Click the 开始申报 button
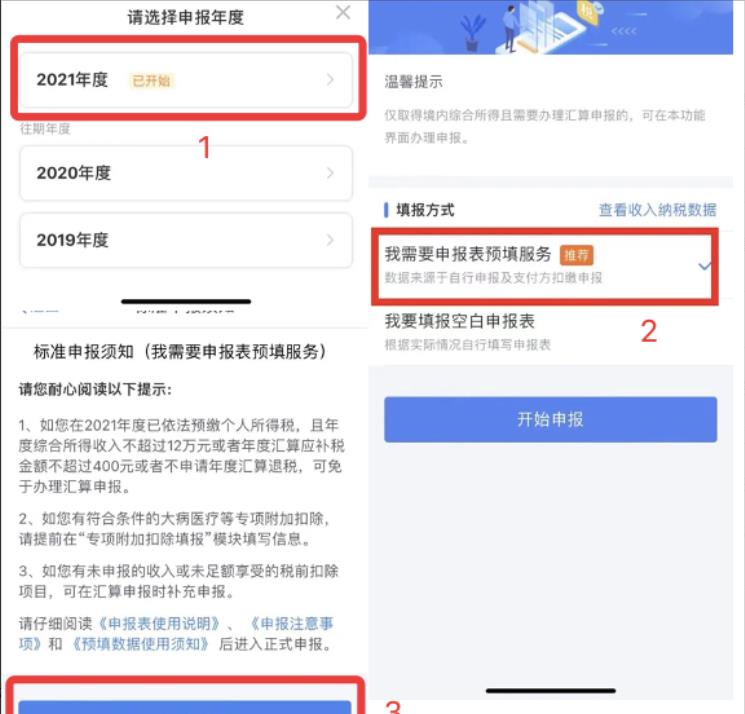Screen dimensions: 745x714 point(550,419)
